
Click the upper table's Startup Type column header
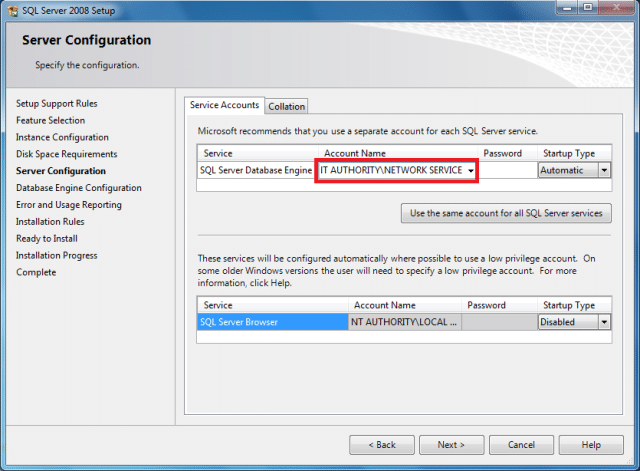(574, 153)
